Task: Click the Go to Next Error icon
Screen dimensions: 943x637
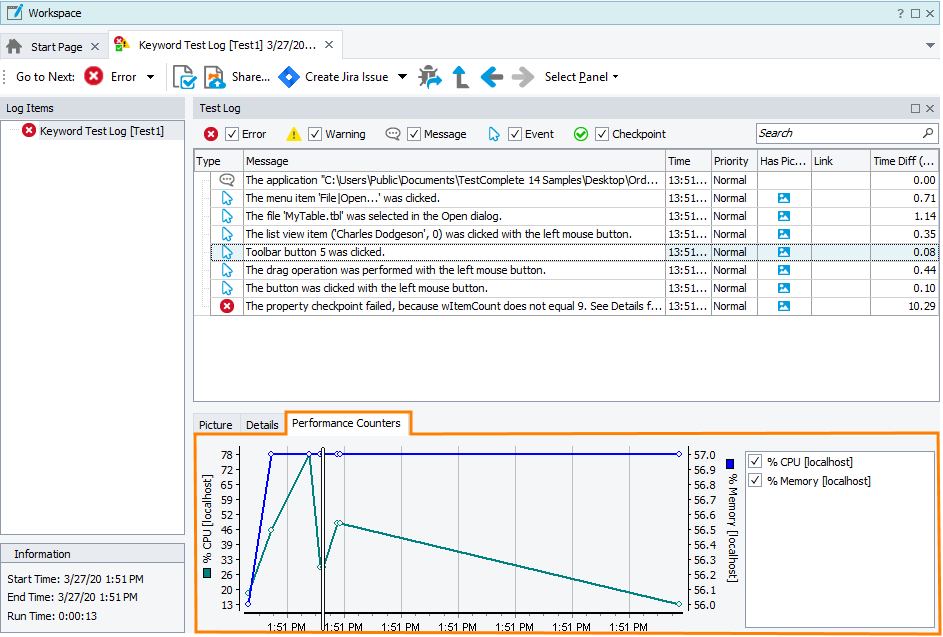Action: click(93, 77)
